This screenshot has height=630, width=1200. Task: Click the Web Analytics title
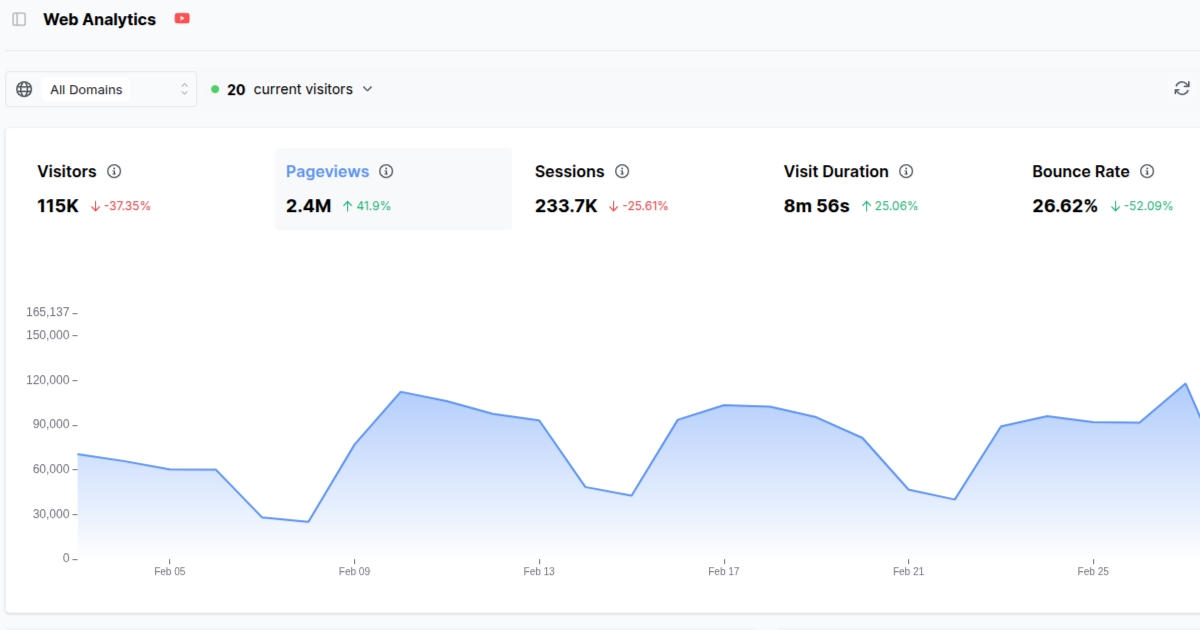99,19
